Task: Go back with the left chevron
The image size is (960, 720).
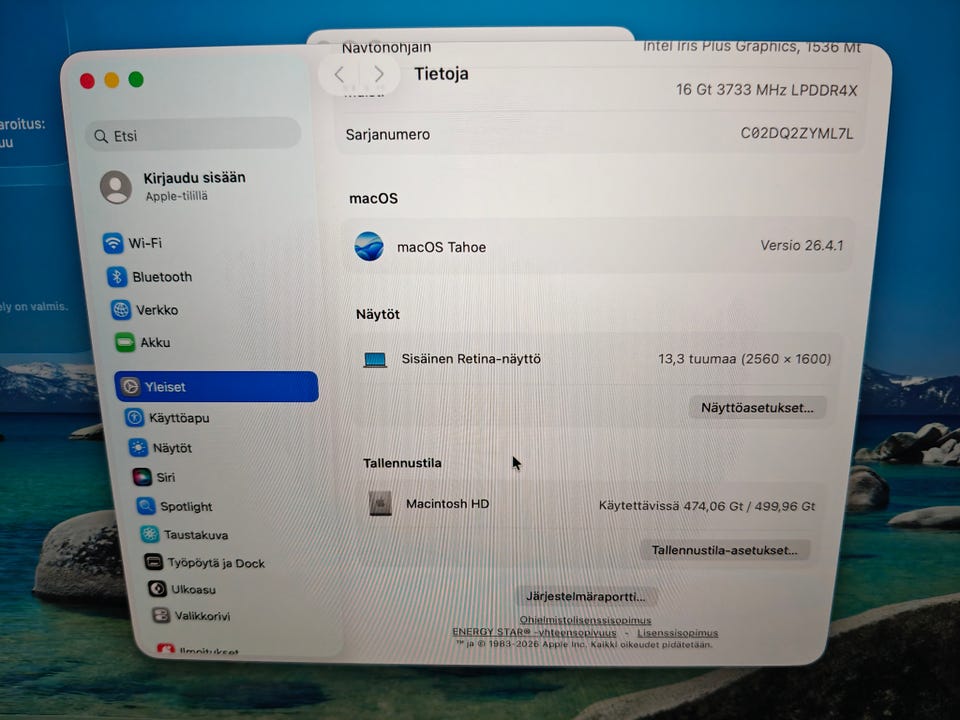Action: tap(339, 75)
